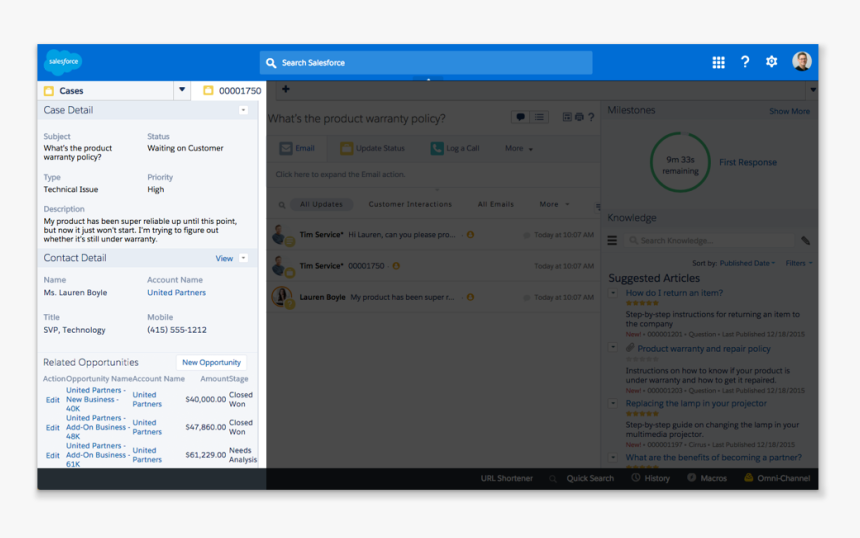This screenshot has width=860, height=538.
Task: Click the New Opportunity button
Action: pyautogui.click(x=211, y=363)
